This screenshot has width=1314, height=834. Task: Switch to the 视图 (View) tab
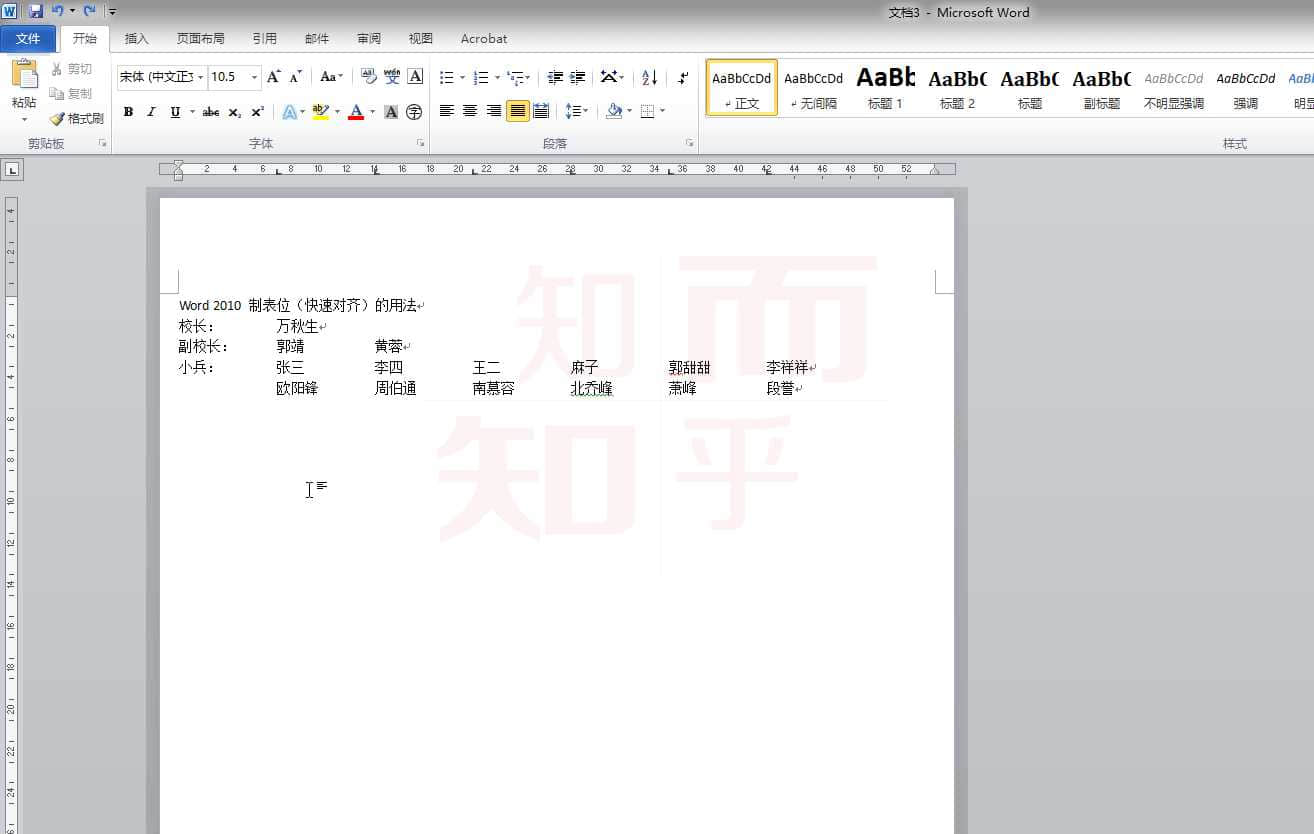coord(420,39)
